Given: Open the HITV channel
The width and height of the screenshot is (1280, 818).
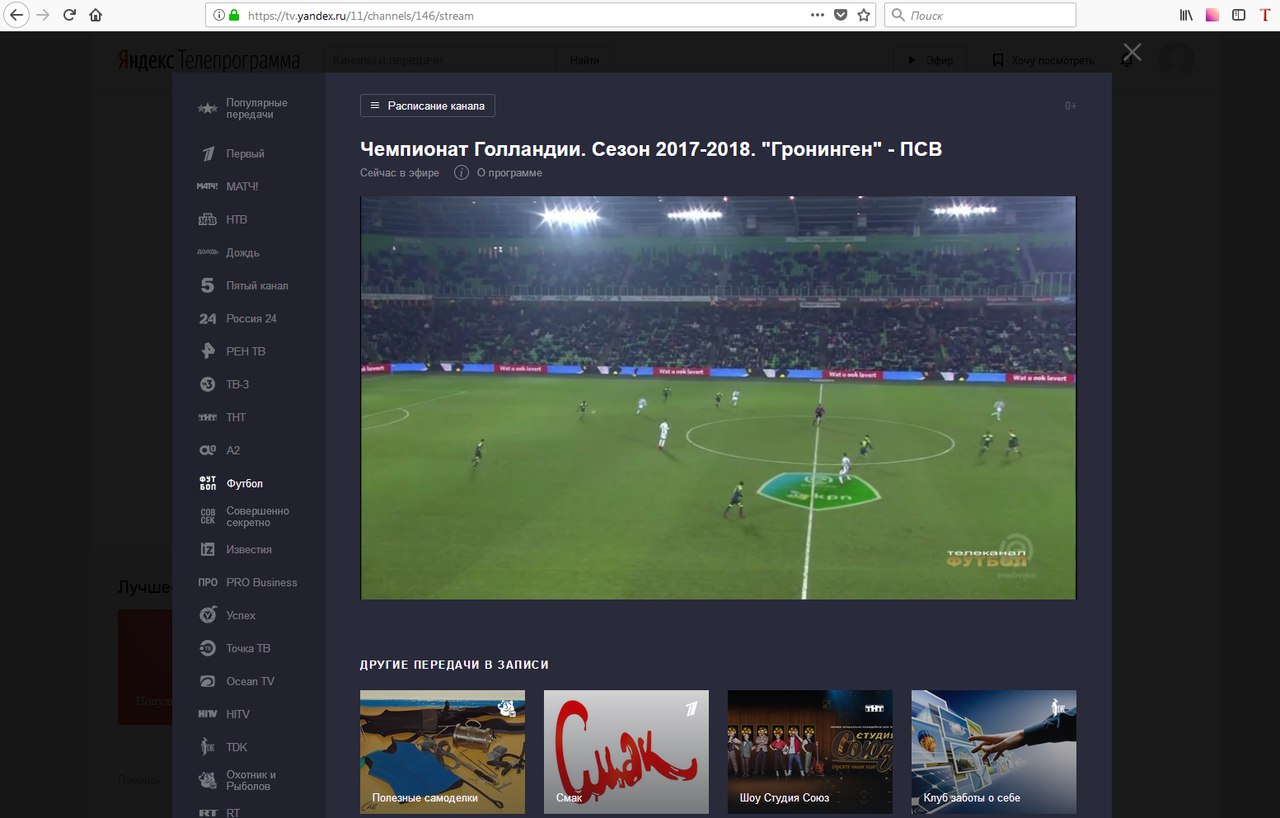Looking at the screenshot, I should pos(224,715).
